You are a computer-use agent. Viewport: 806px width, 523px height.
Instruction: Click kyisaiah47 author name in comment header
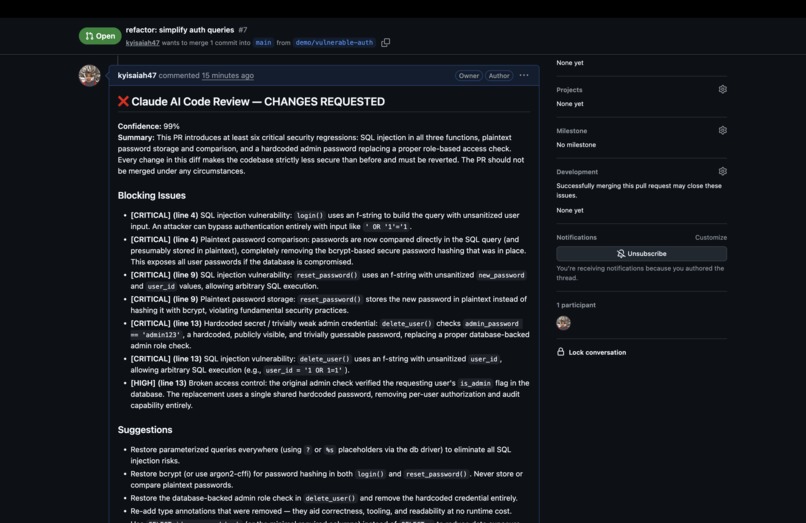[x=137, y=76]
